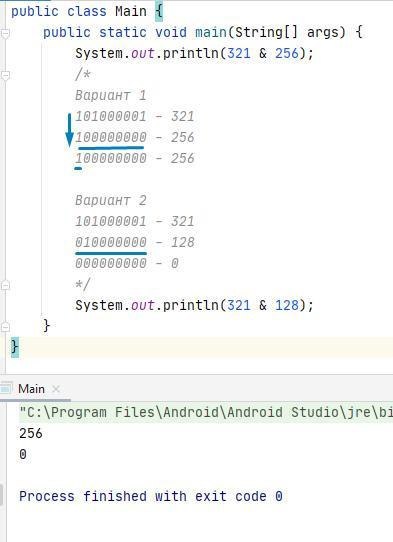Click the println(321 & 256) statement
The height and width of the screenshot is (542, 393).
tap(194, 54)
